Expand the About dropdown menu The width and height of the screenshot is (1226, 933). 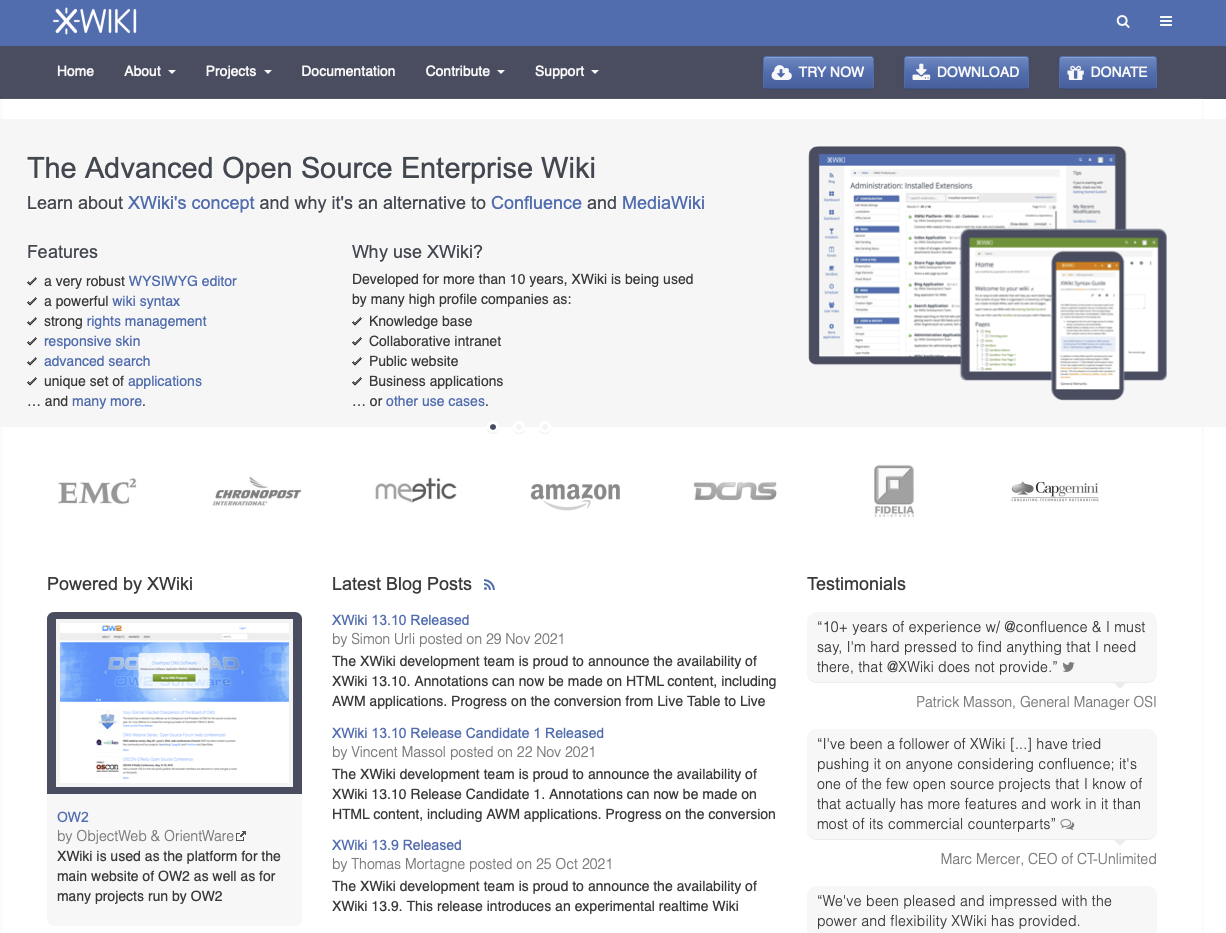coord(150,71)
